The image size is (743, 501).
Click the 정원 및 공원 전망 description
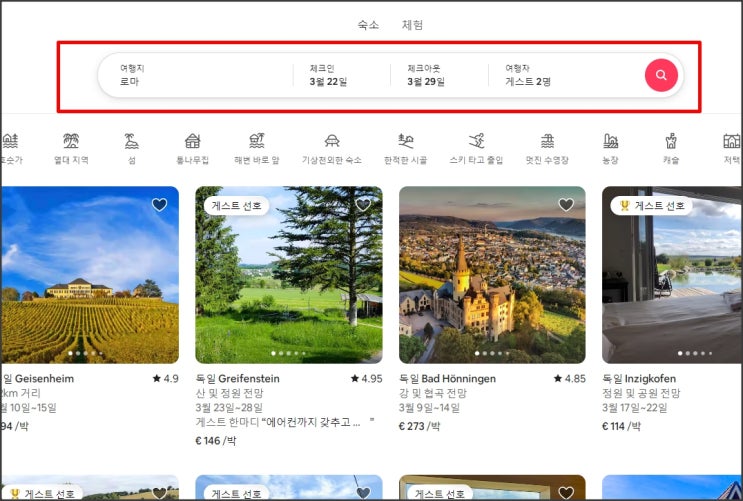[x=641, y=393]
